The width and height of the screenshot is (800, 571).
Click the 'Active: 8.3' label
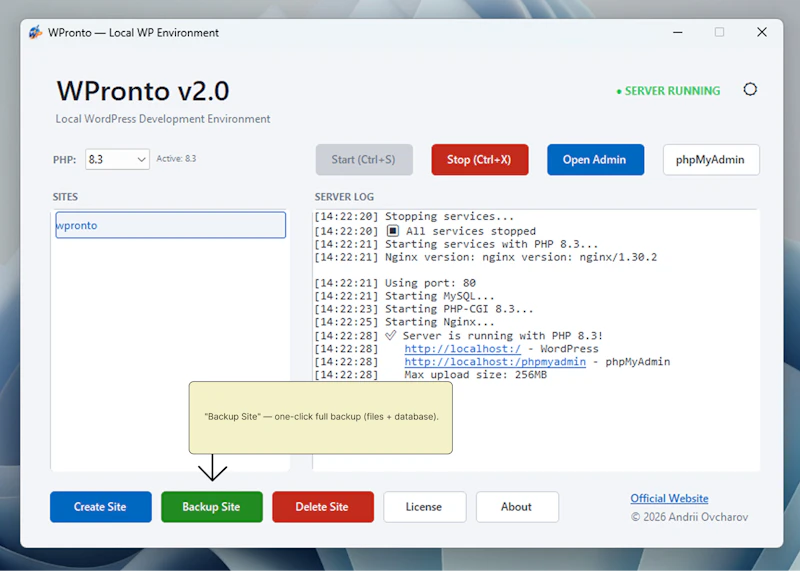coord(176,159)
